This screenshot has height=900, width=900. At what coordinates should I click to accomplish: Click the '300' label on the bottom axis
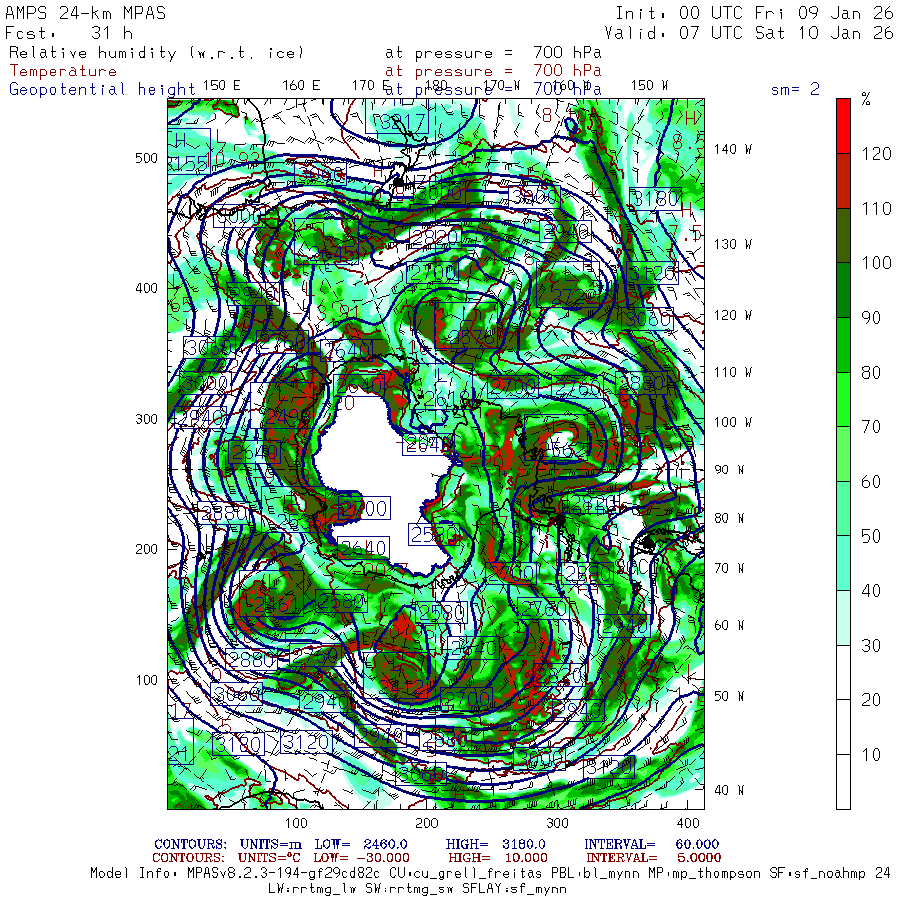pos(557,824)
